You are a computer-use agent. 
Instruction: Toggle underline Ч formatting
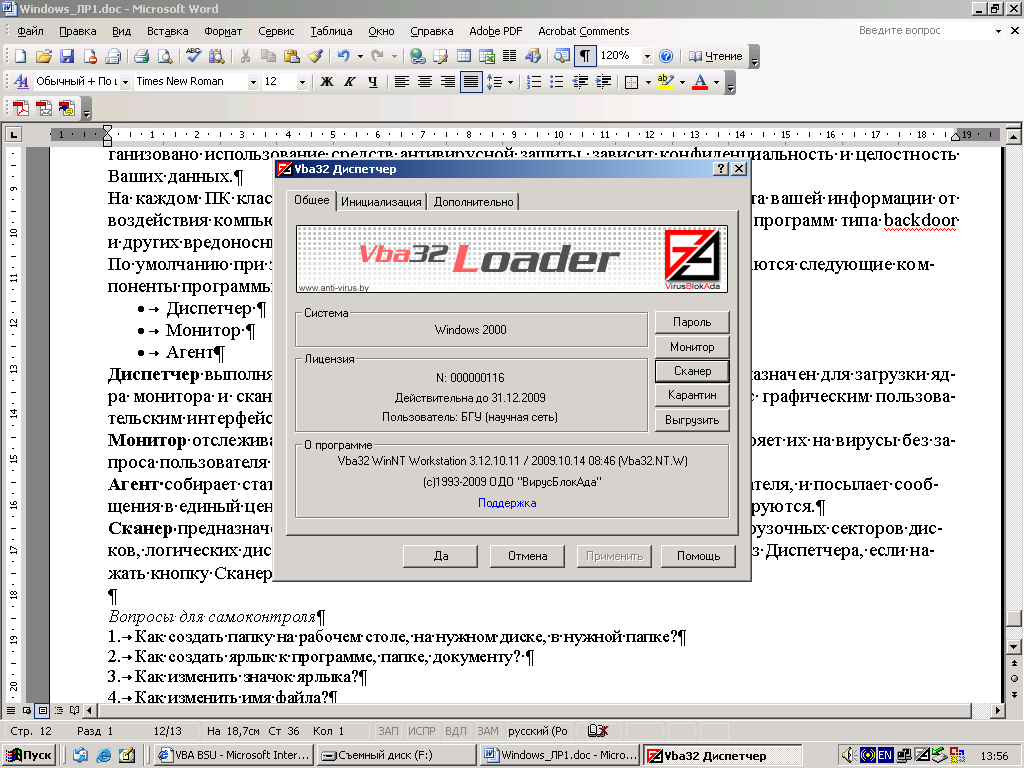coord(373,82)
